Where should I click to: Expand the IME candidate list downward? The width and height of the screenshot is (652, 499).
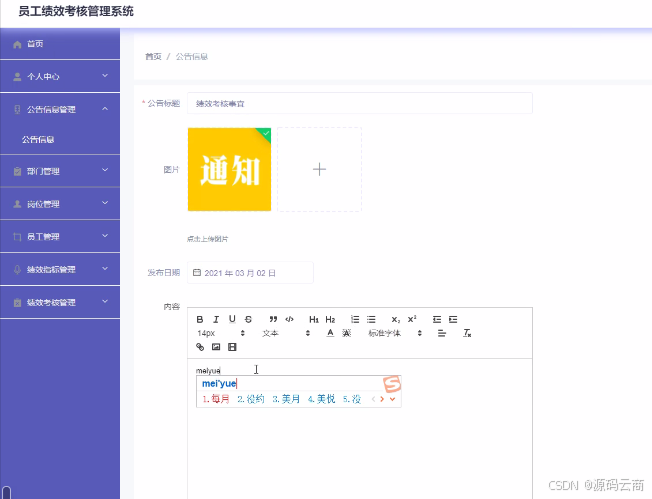tap(392, 399)
